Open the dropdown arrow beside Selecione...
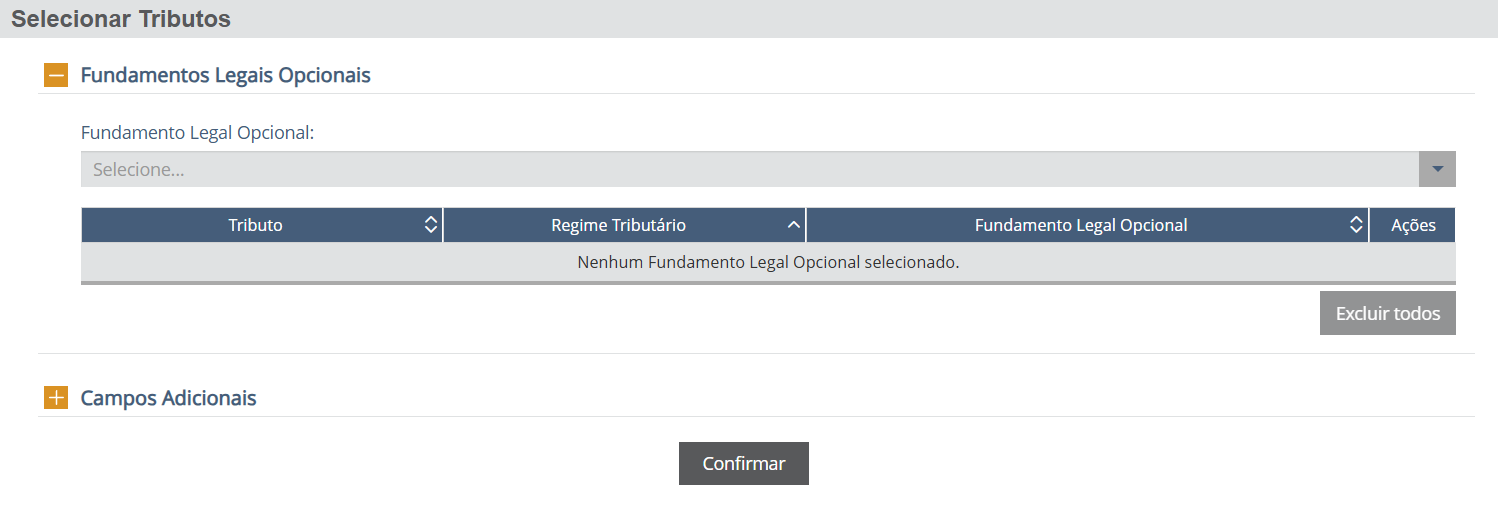The height and width of the screenshot is (505, 1498). (x=1437, y=169)
